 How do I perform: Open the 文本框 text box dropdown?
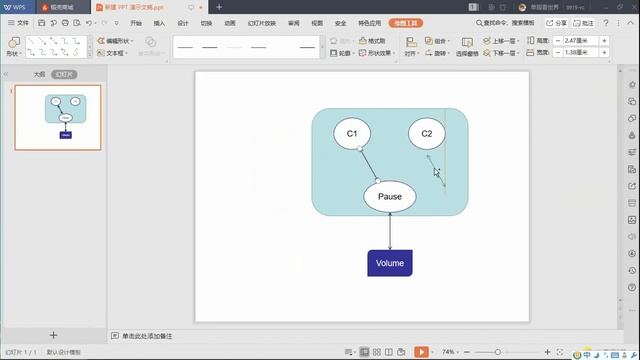click(113, 53)
